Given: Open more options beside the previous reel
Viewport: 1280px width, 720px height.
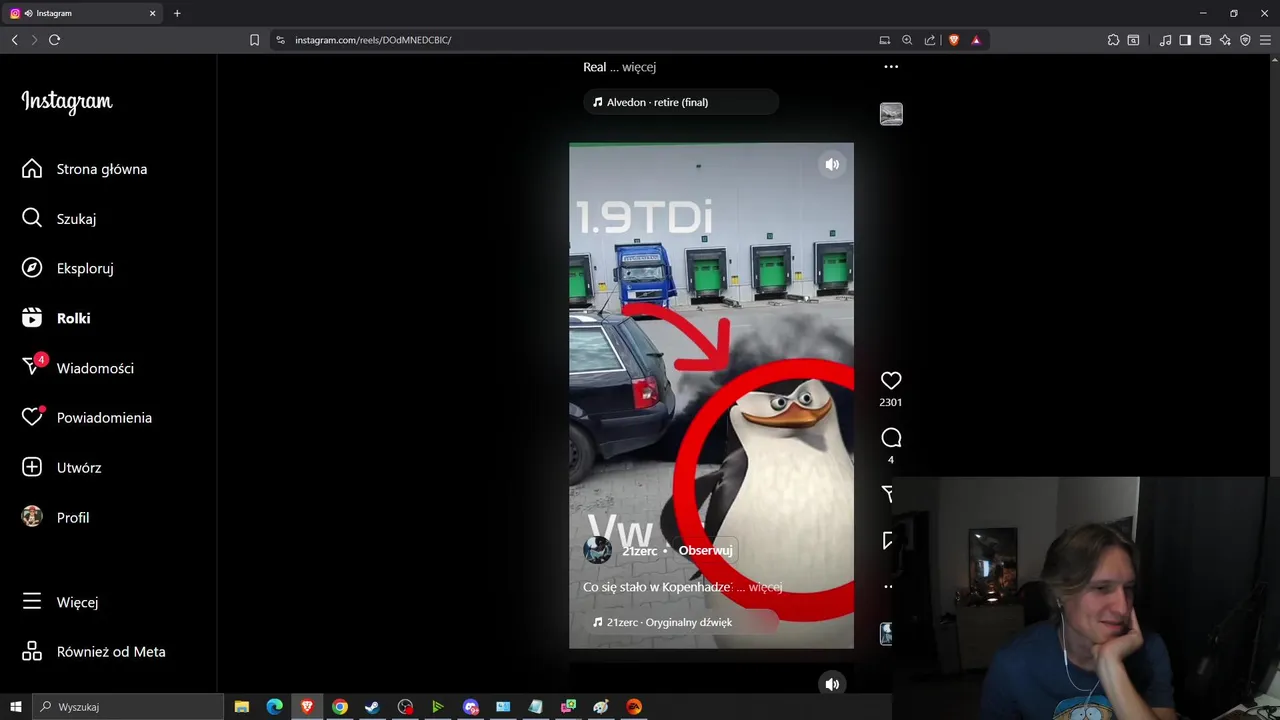Looking at the screenshot, I should coord(891,67).
